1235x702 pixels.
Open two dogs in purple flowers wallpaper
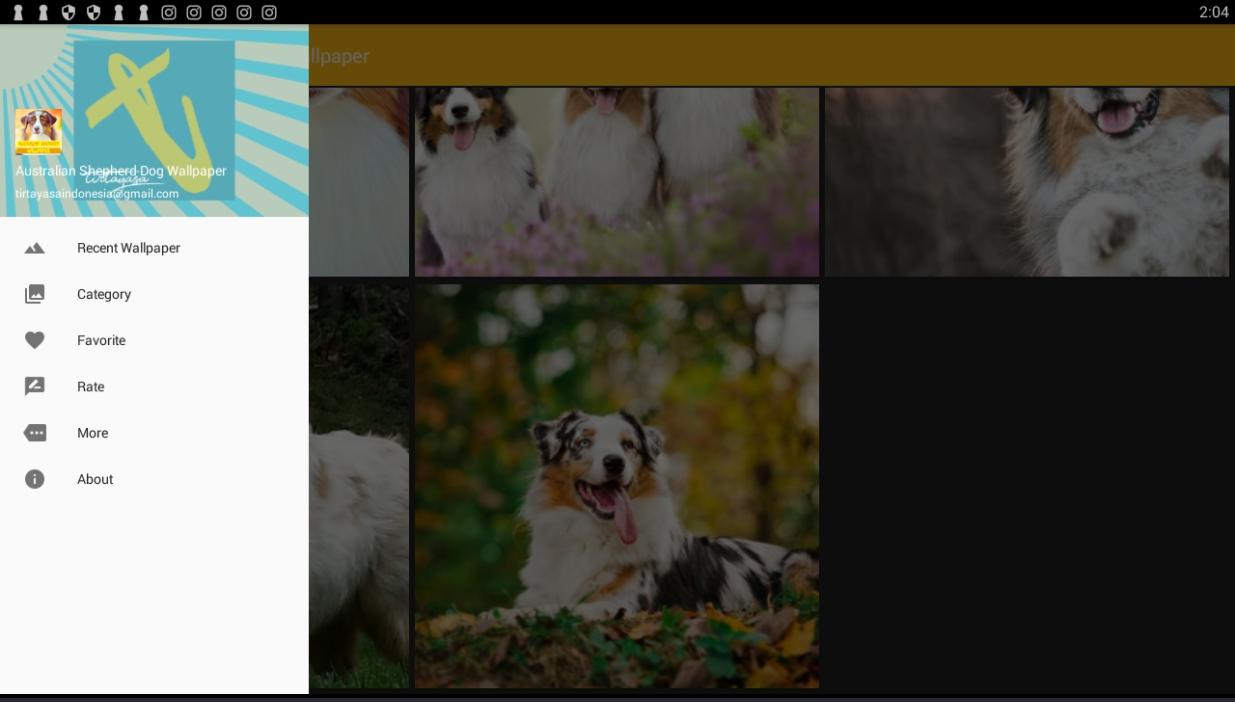[617, 181]
